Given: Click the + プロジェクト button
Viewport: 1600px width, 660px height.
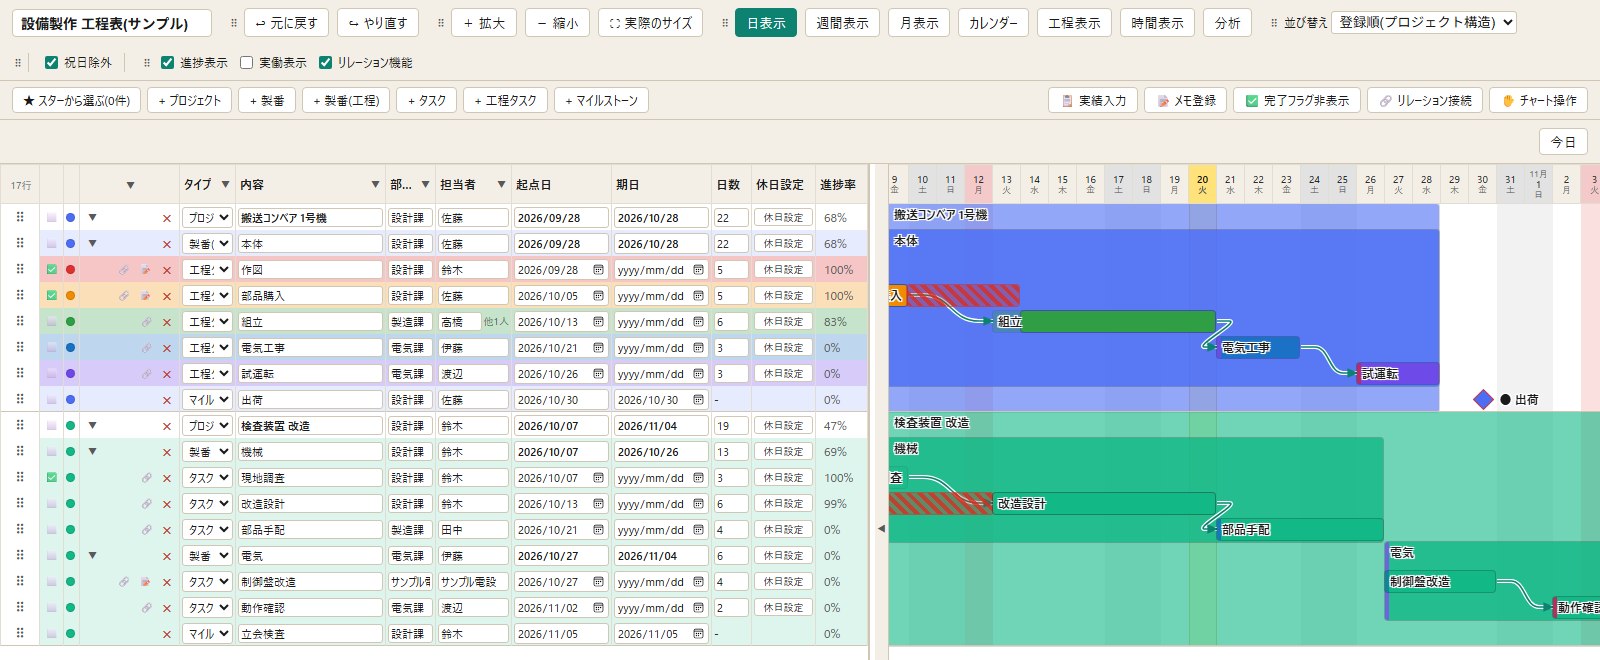Looking at the screenshot, I should click(x=190, y=100).
